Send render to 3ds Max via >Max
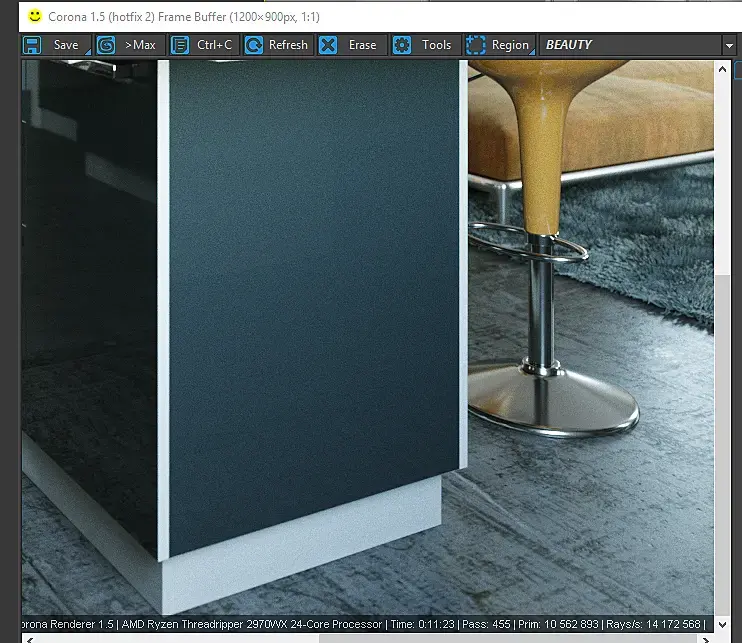The width and height of the screenshot is (742, 643). tap(140, 45)
